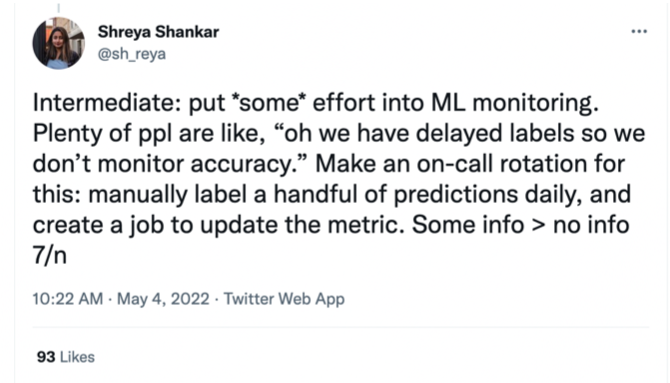
Task: Open the 10:22 AM timestamp link
Action: (68, 298)
